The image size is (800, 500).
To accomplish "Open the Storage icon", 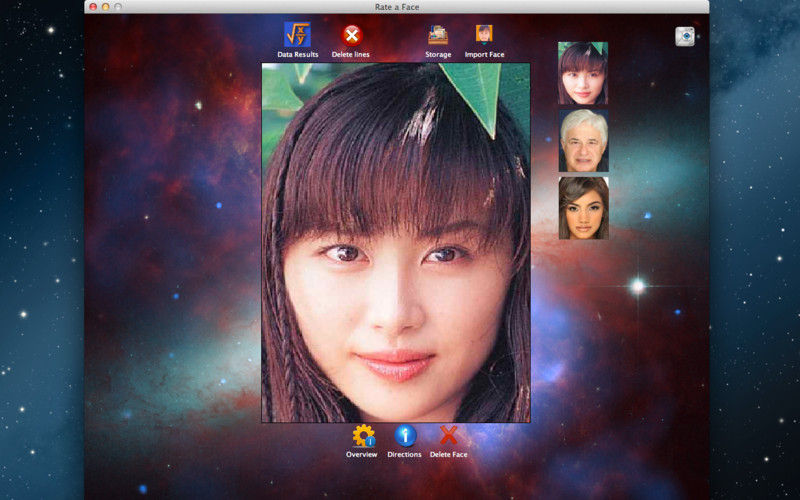I will click(438, 35).
